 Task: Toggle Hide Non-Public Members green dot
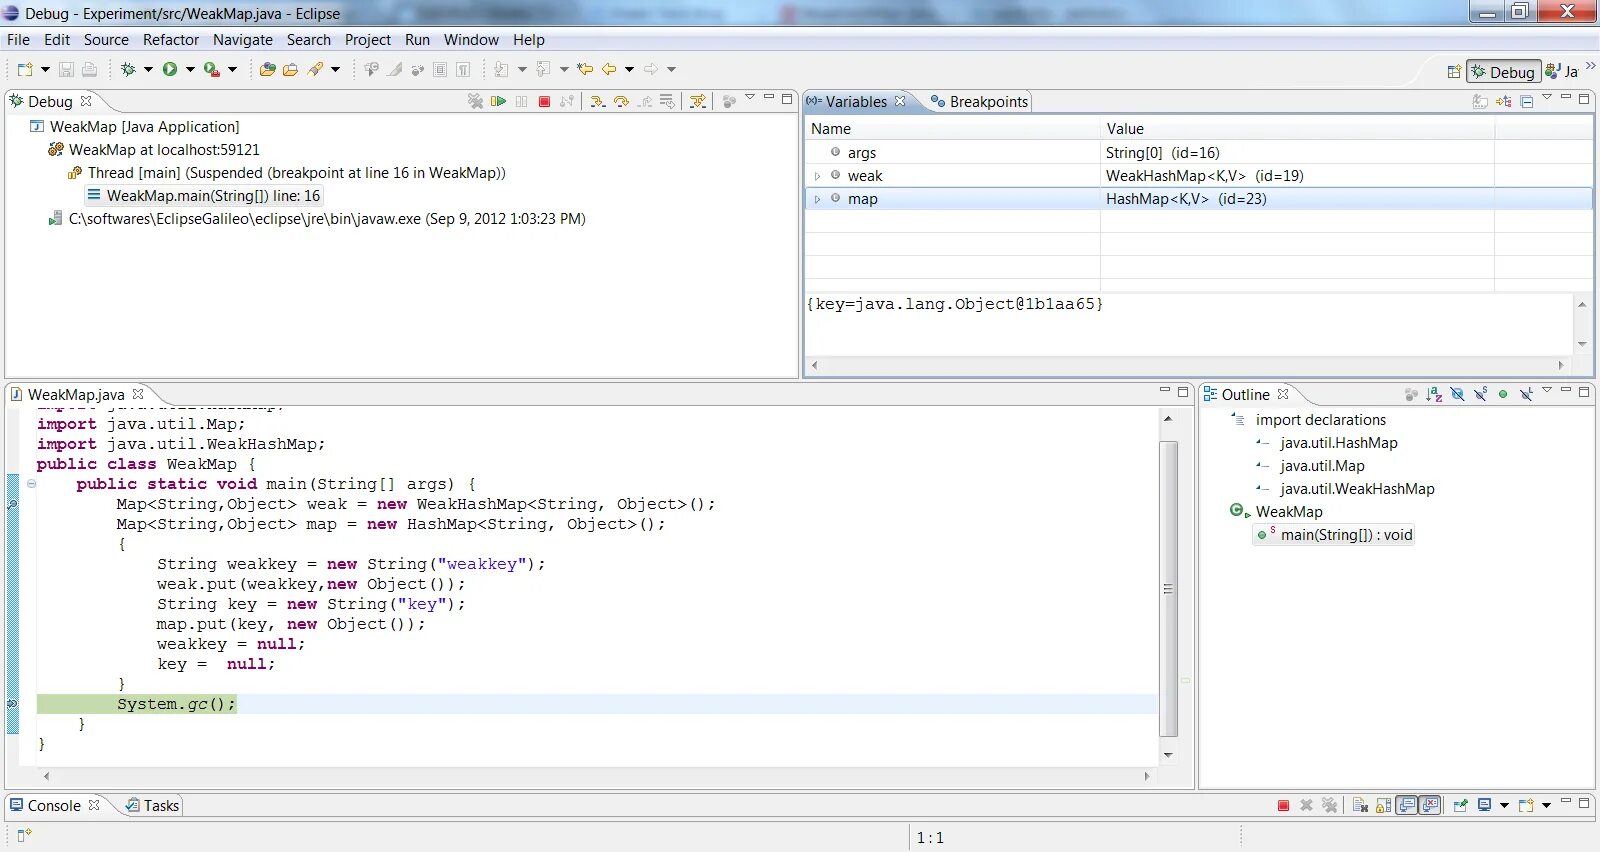coord(1503,394)
